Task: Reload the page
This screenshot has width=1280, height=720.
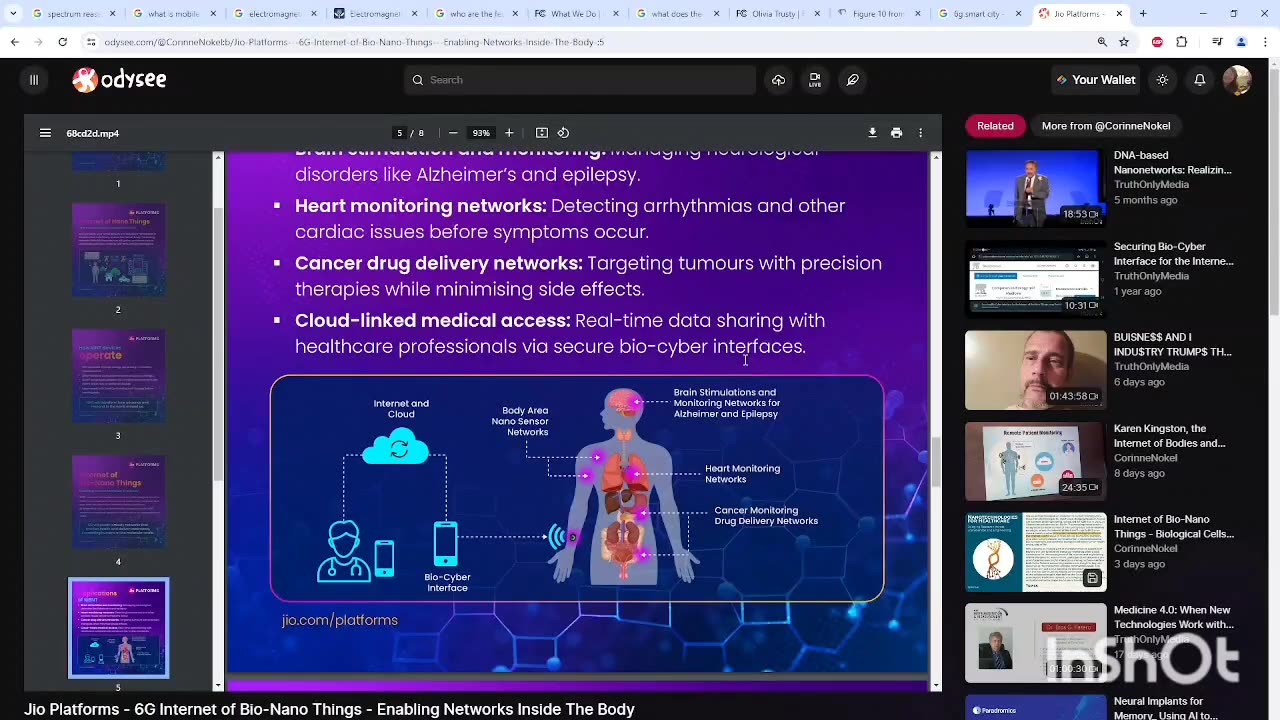Action: (x=62, y=42)
